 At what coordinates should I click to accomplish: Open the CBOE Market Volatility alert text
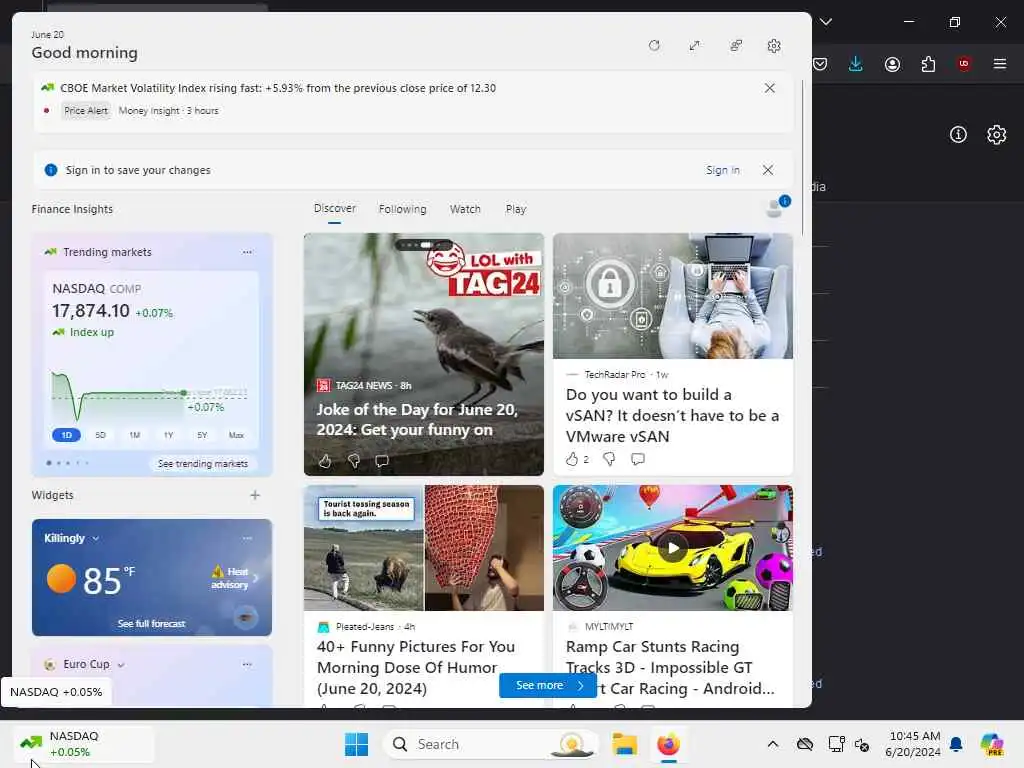(278, 88)
